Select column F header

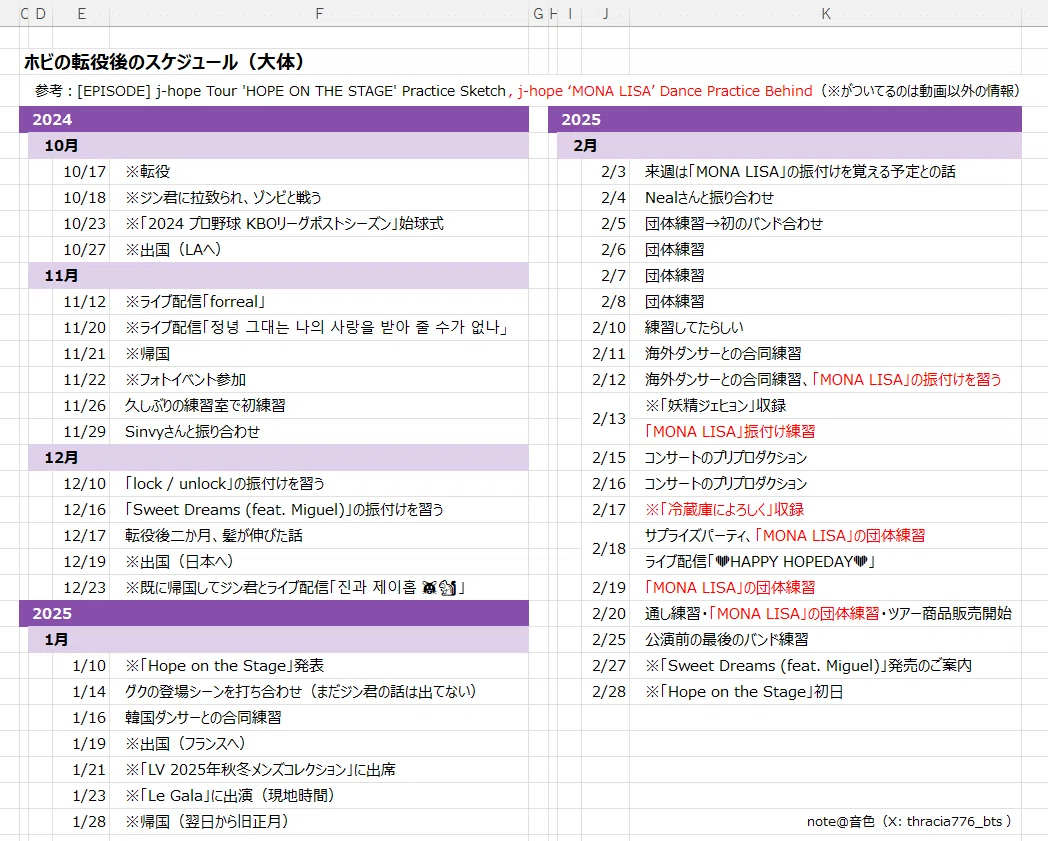tap(319, 13)
